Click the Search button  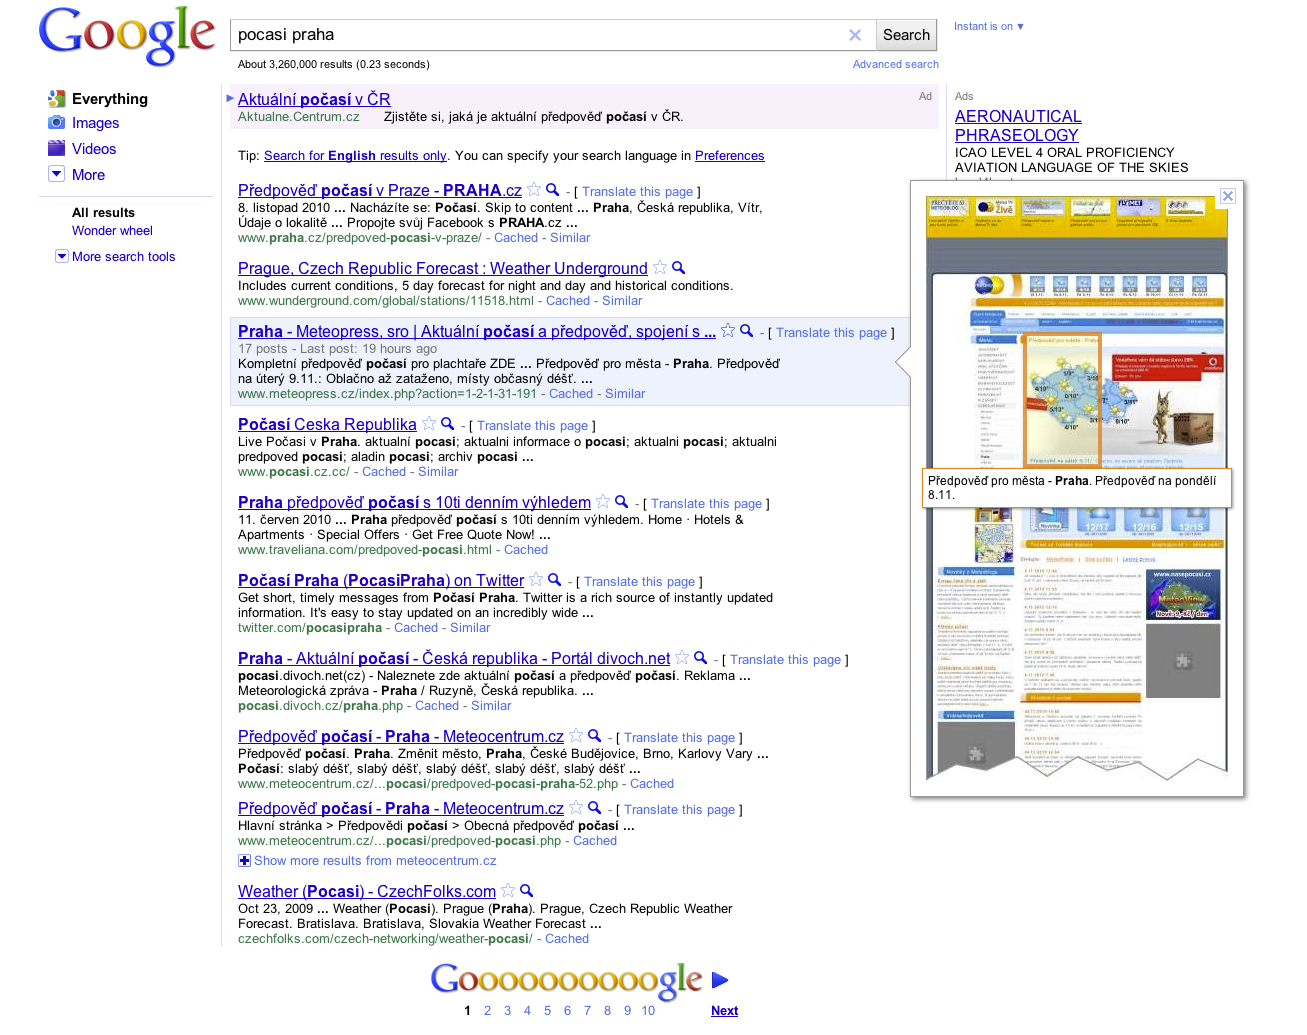[x=906, y=35]
